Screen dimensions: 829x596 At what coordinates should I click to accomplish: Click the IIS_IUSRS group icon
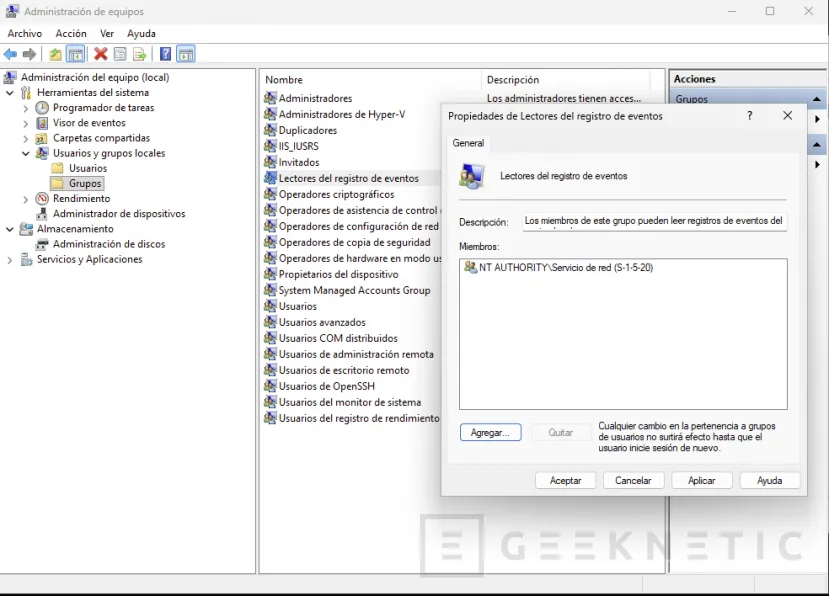270,146
